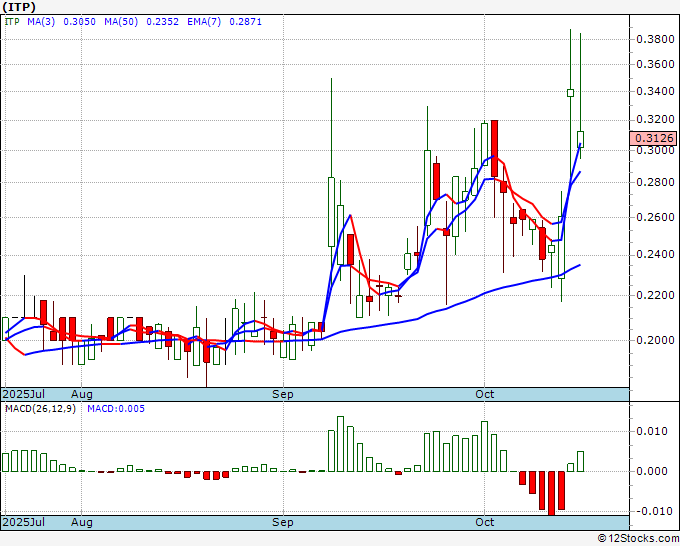Click Aug on the price chart time axis

tap(82, 394)
